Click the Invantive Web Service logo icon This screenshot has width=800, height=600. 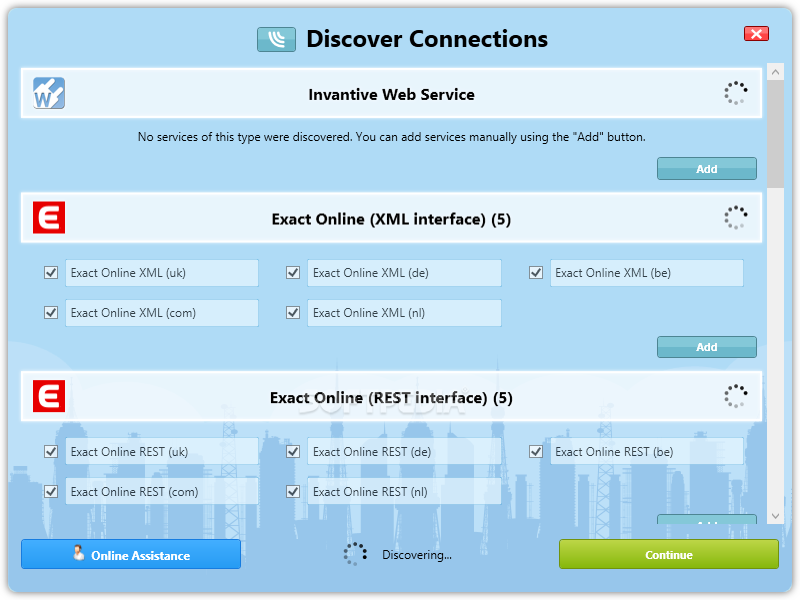[x=49, y=93]
